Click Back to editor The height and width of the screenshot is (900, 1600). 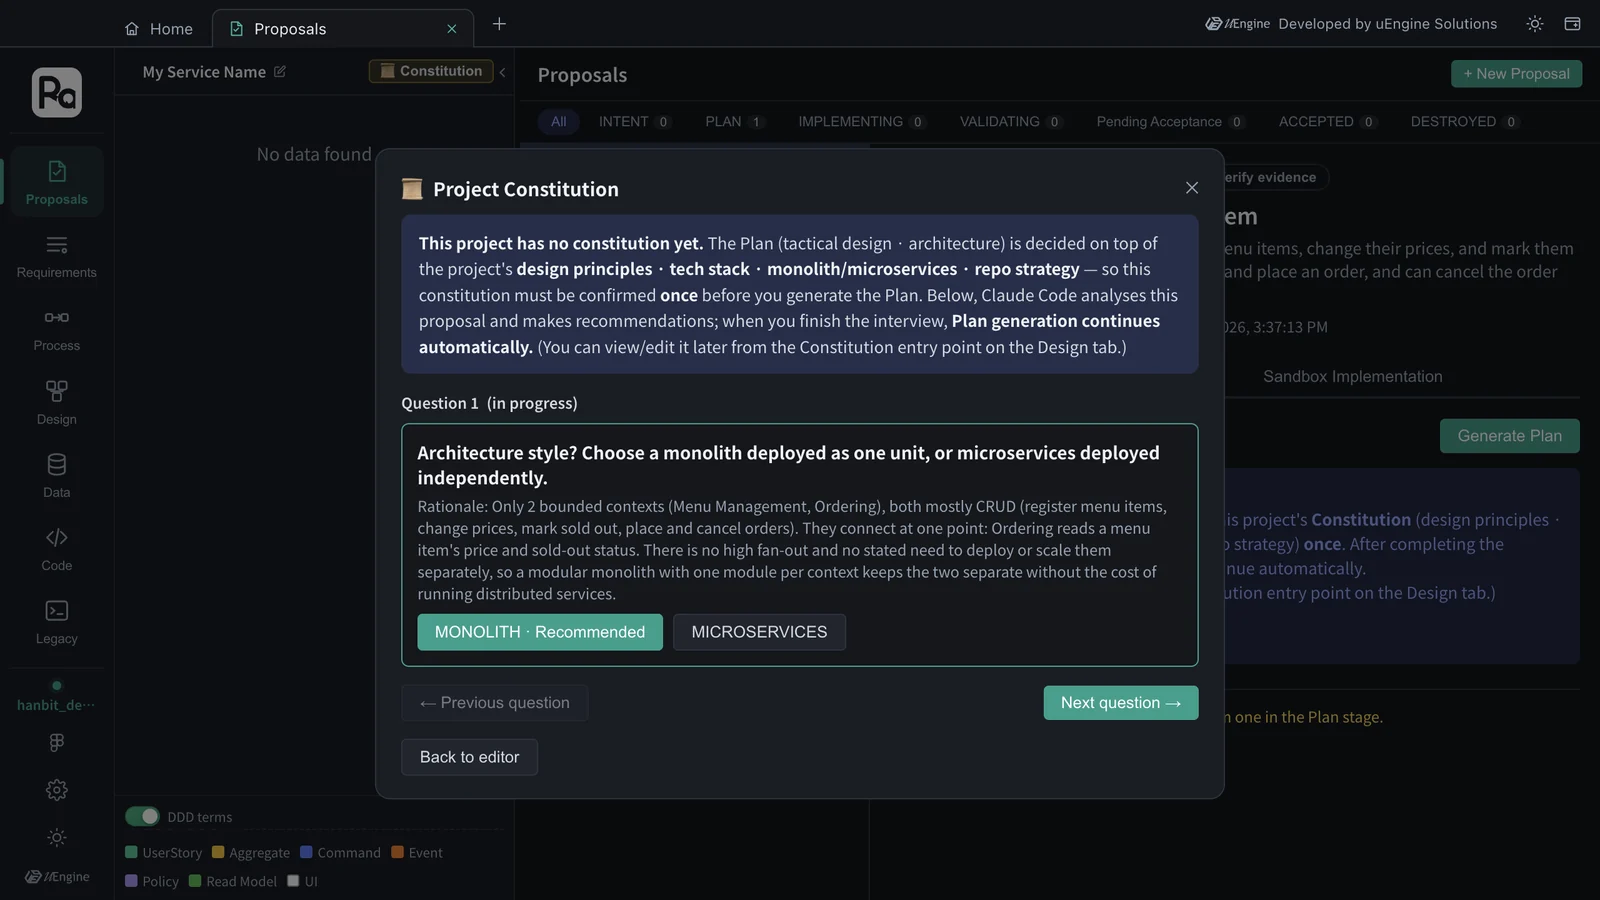pyautogui.click(x=469, y=757)
